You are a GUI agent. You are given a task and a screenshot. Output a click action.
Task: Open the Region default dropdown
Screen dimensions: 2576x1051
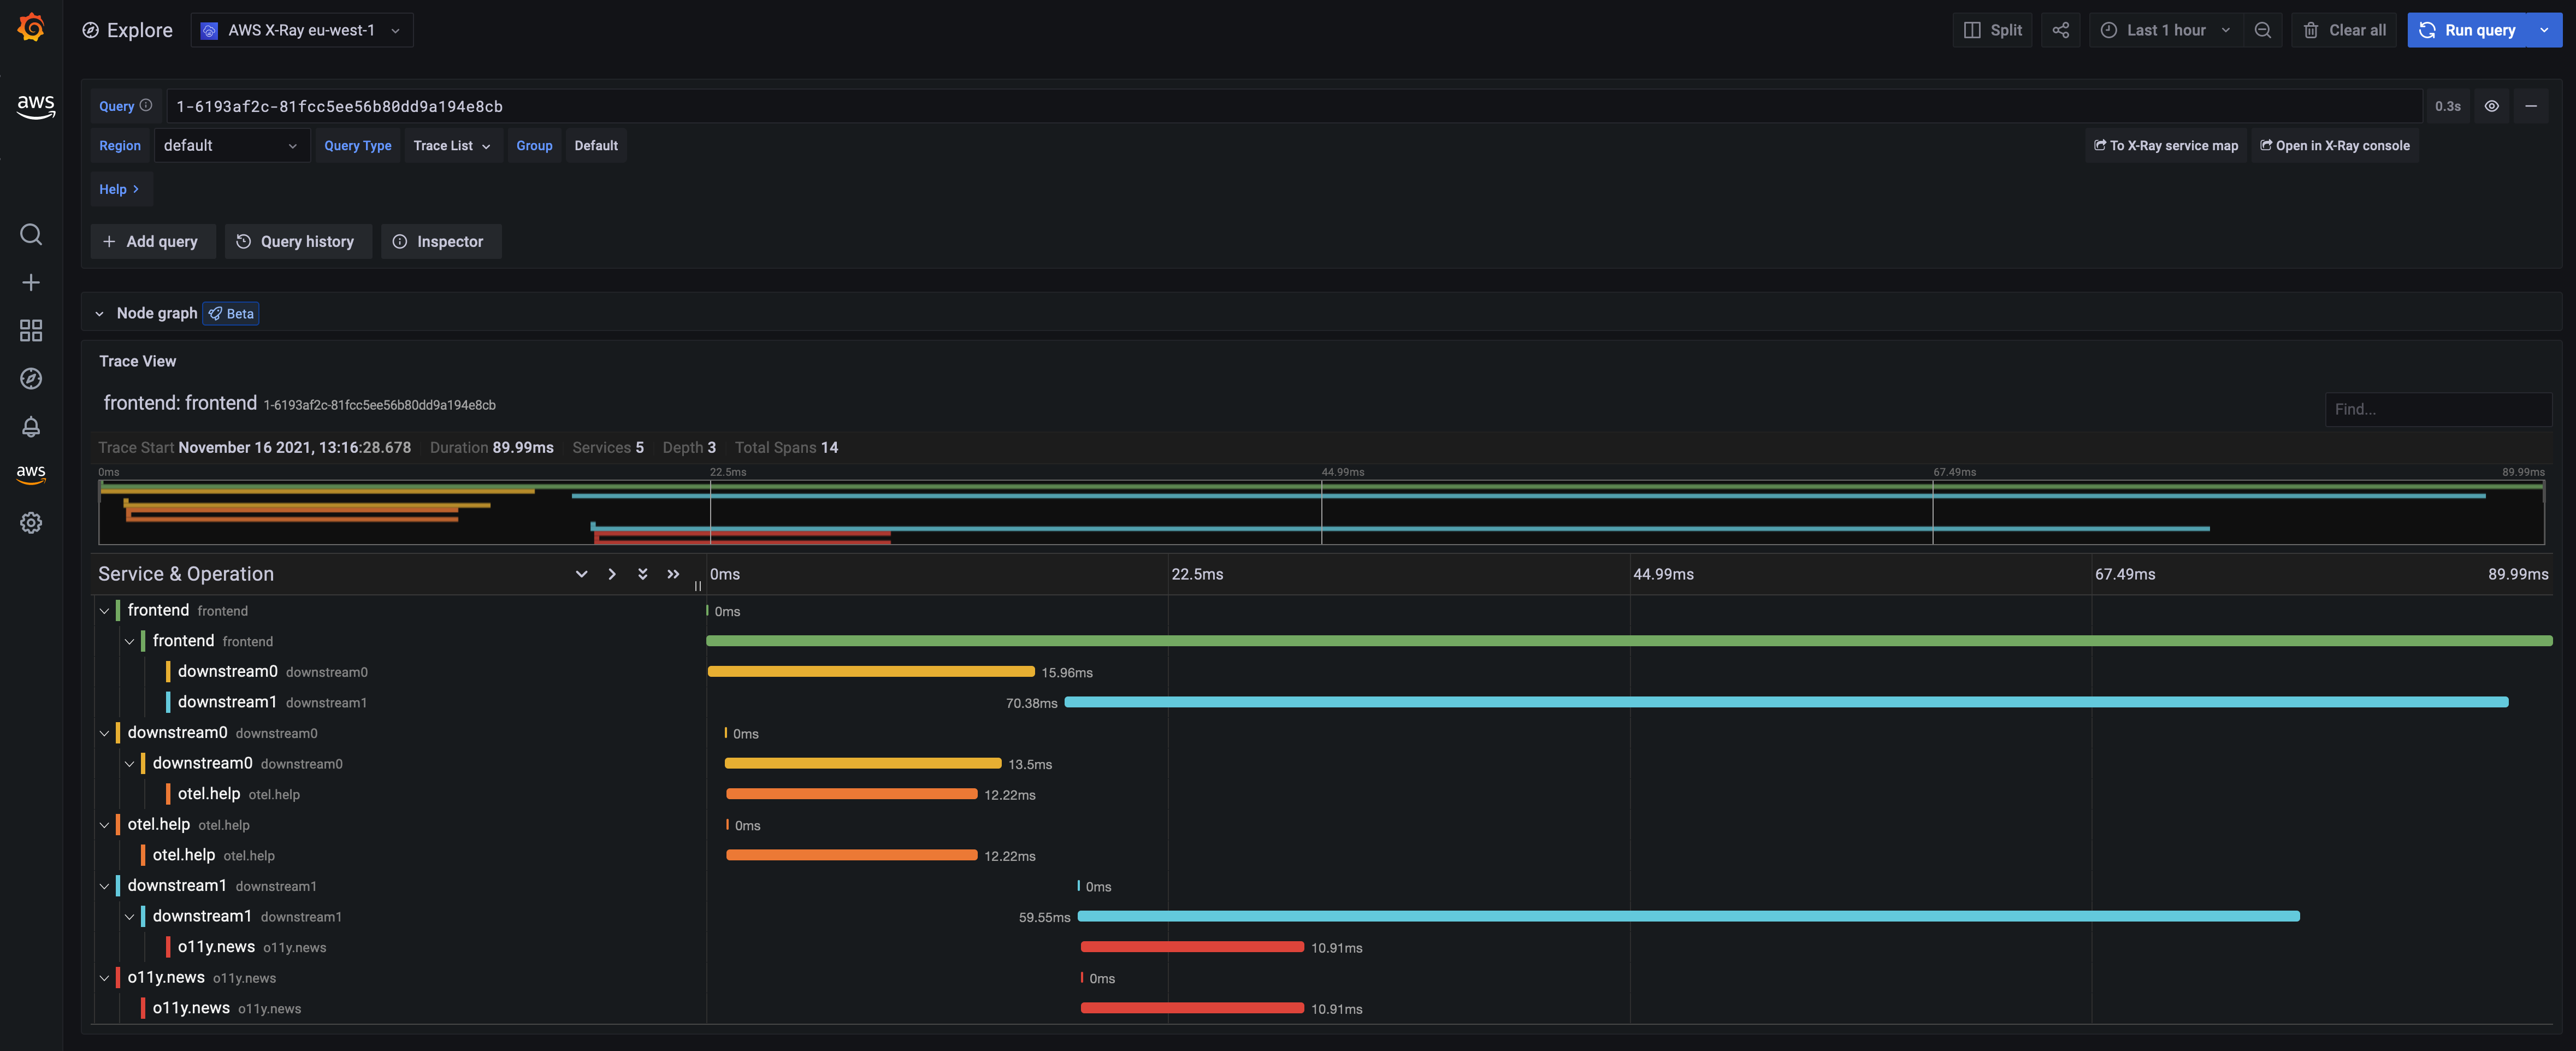[231, 145]
